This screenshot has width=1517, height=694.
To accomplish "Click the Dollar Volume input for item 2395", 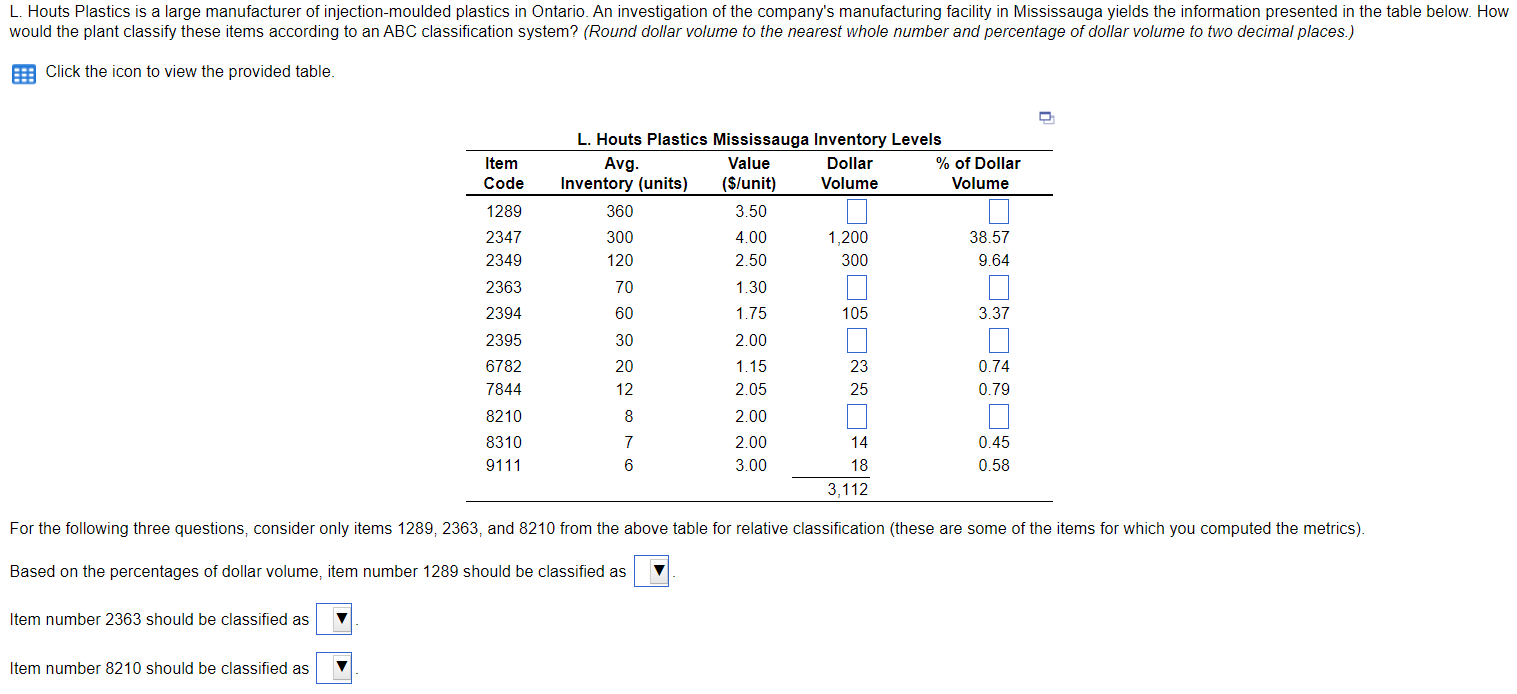I will point(856,340).
